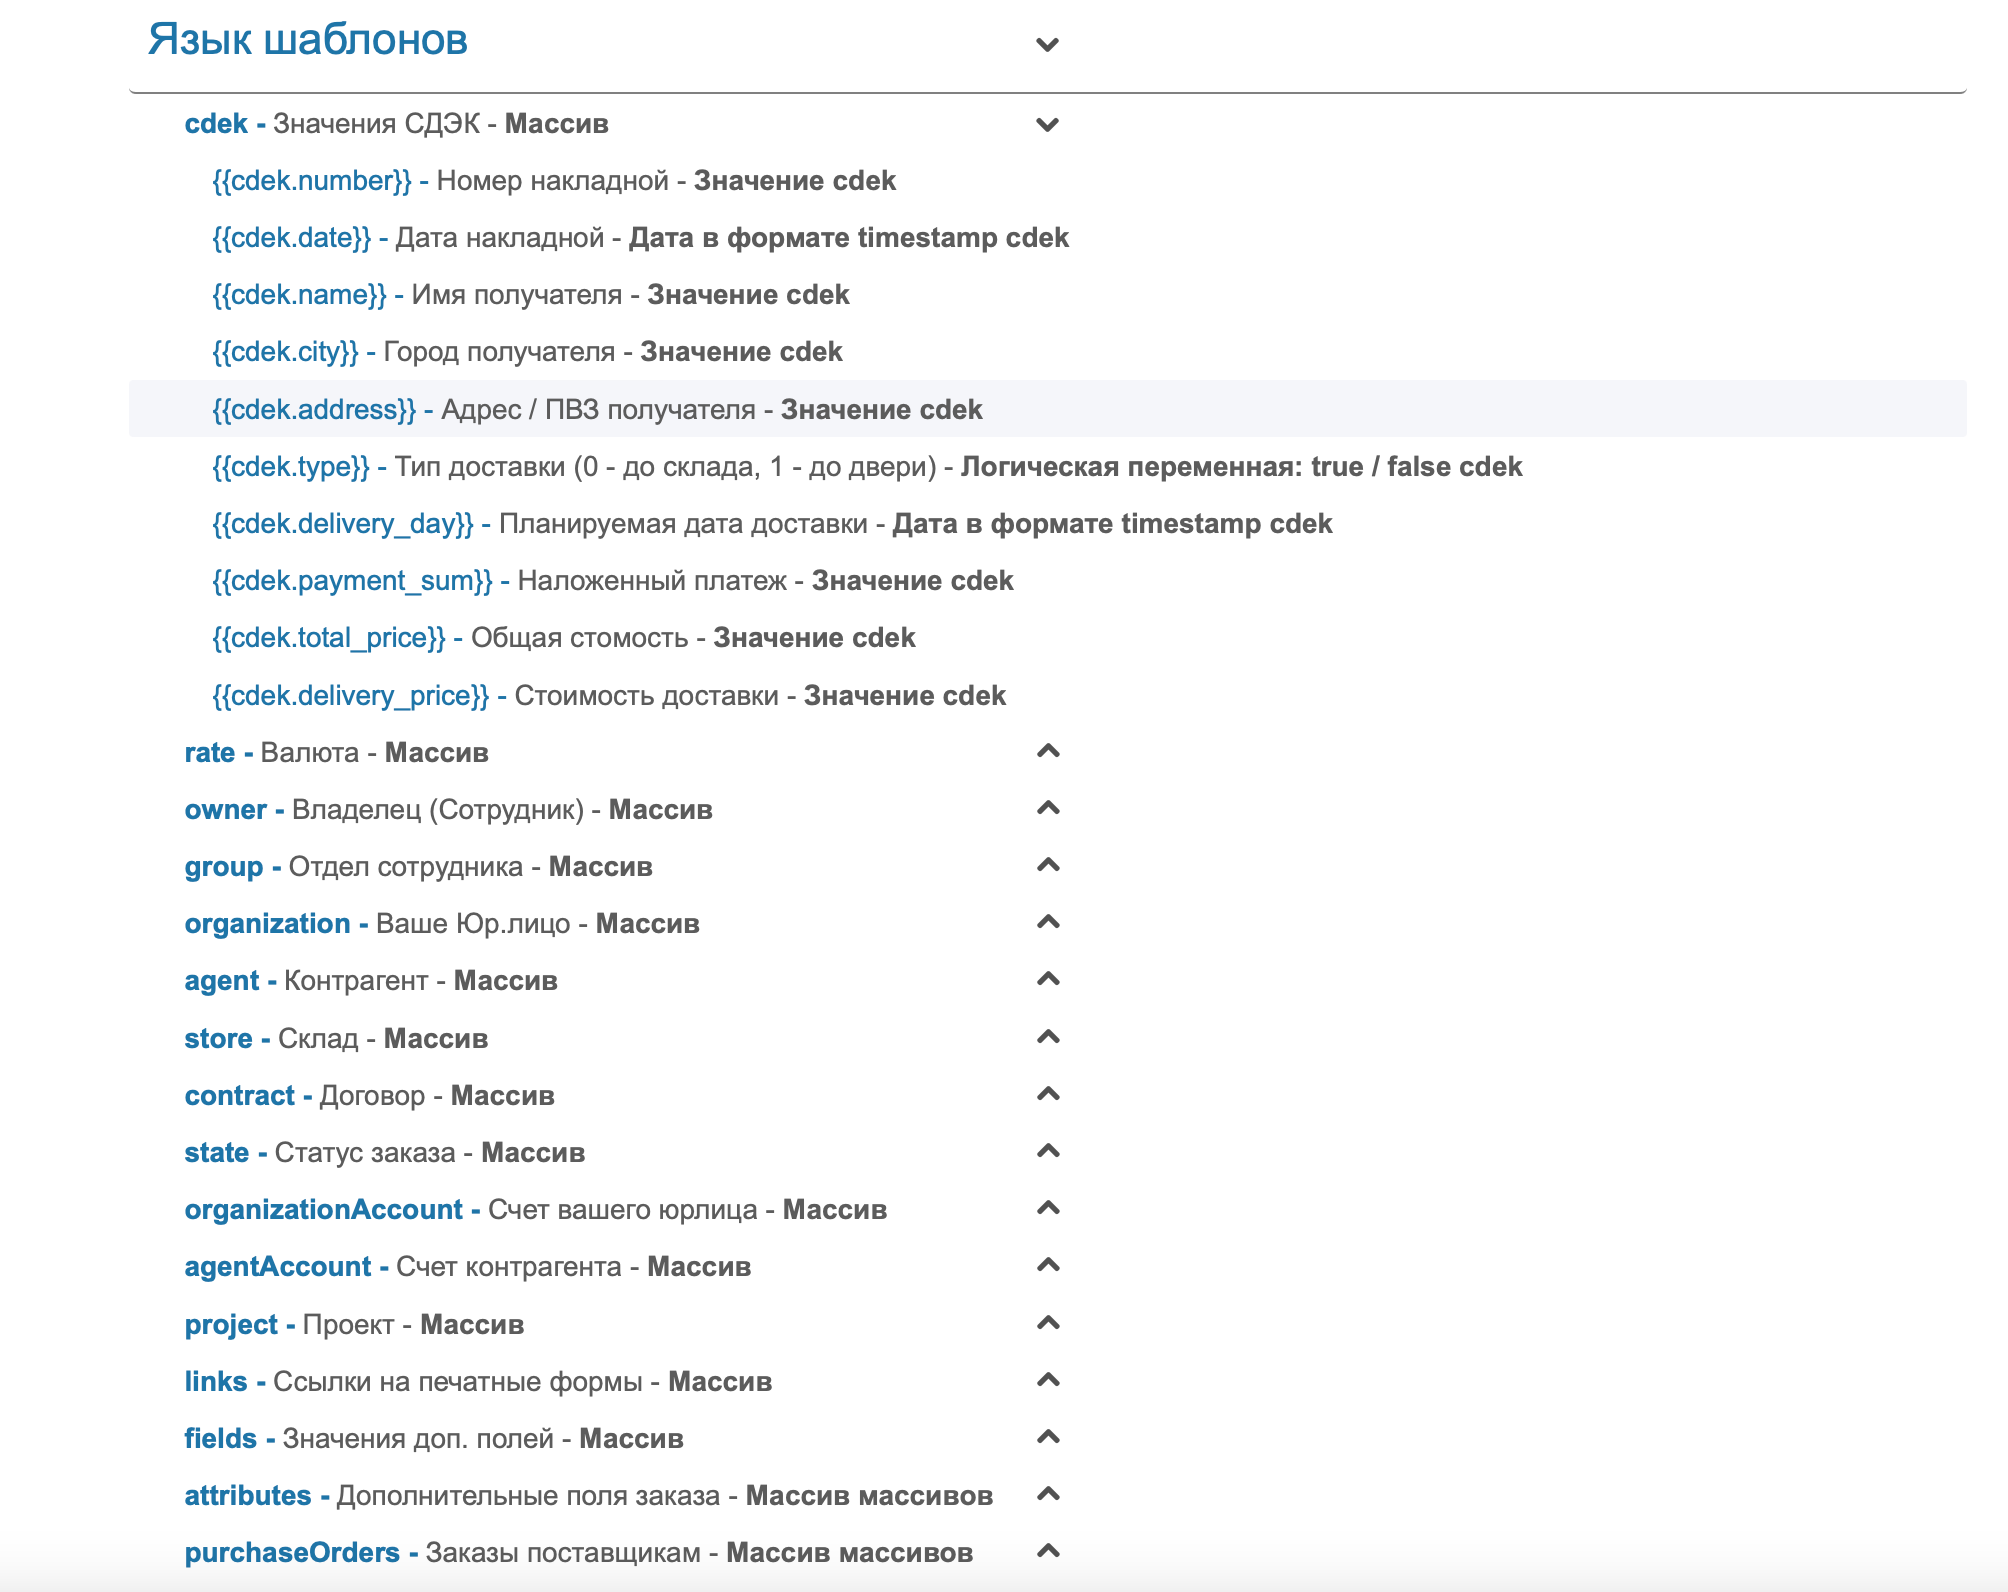Click the {{cdek.total_price}} variable link

[328, 638]
